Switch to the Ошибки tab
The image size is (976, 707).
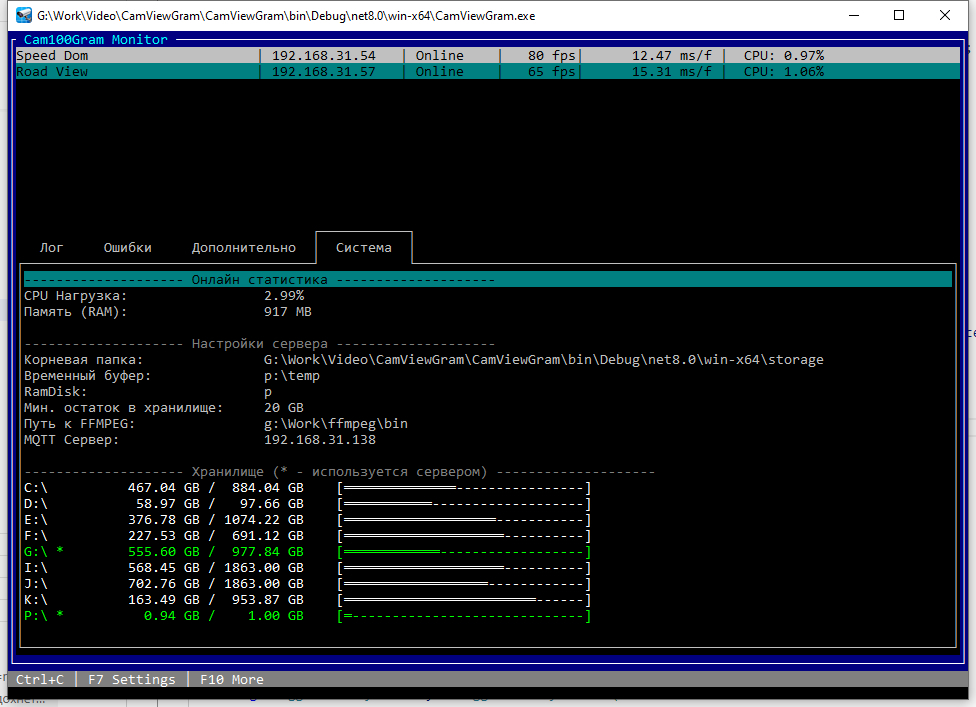(x=128, y=247)
